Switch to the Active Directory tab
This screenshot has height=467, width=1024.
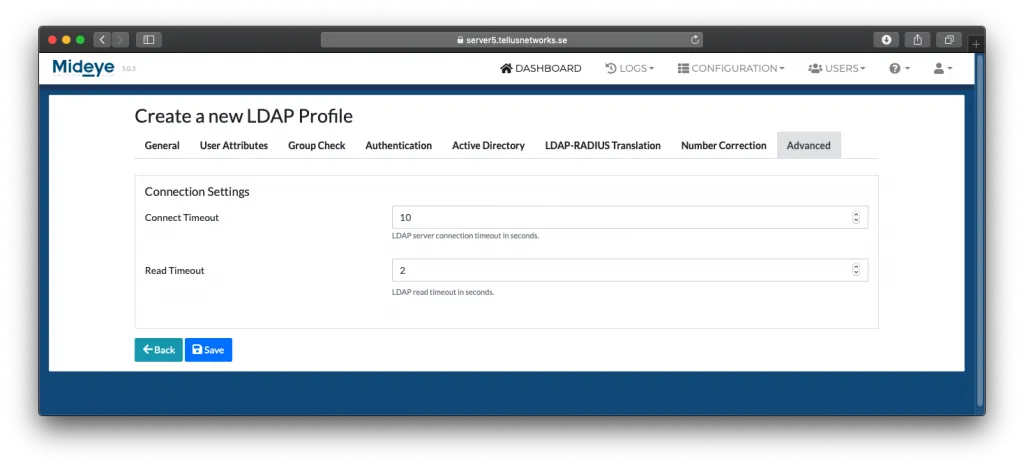point(488,145)
